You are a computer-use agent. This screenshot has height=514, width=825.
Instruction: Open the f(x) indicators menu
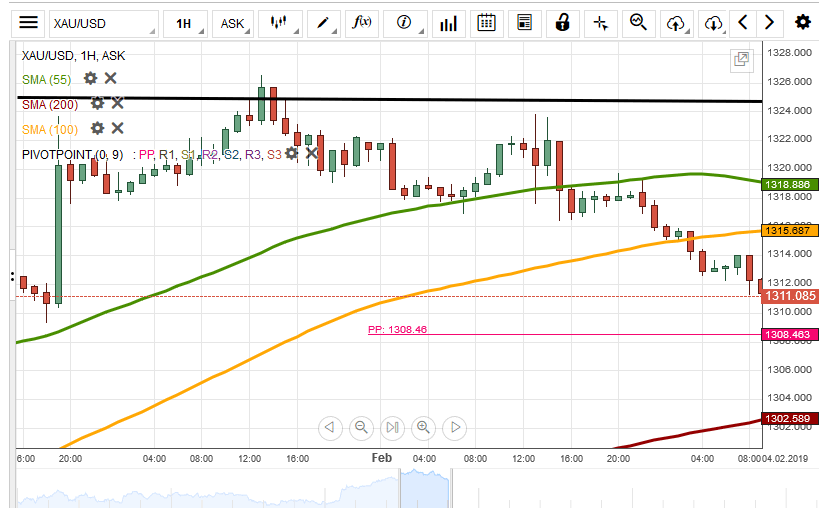pyautogui.click(x=361, y=22)
